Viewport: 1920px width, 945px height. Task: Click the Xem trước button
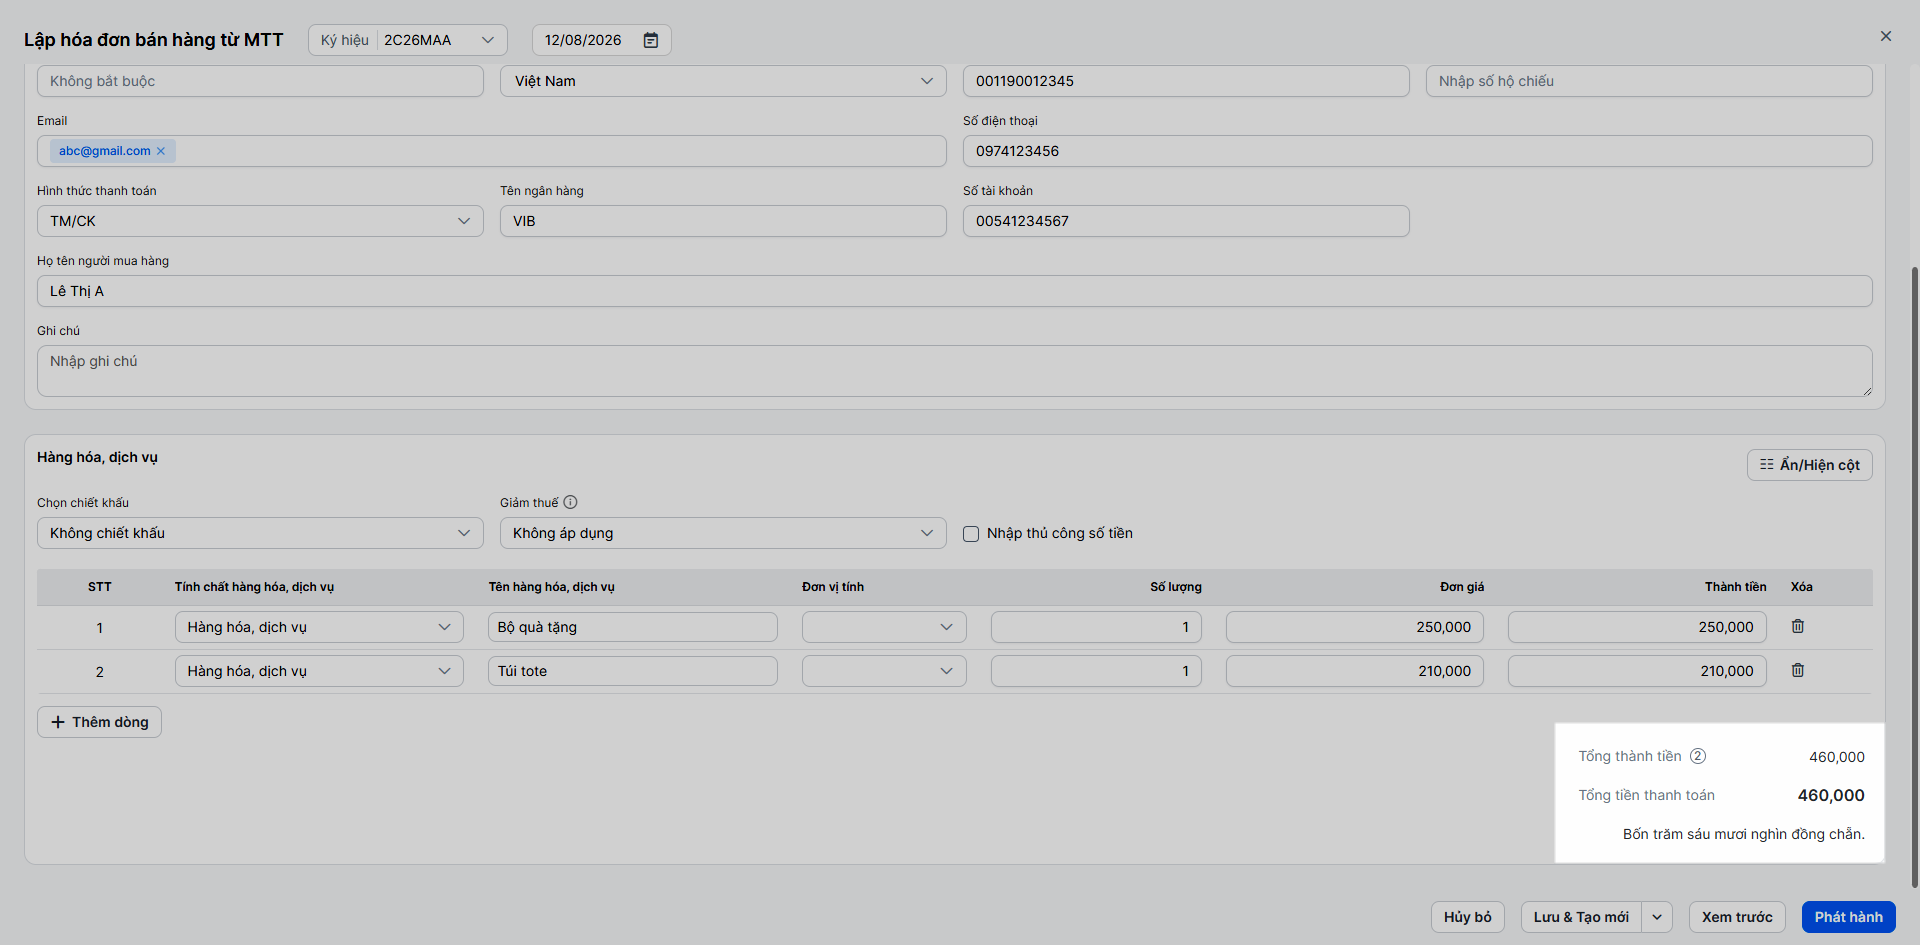[x=1737, y=917]
